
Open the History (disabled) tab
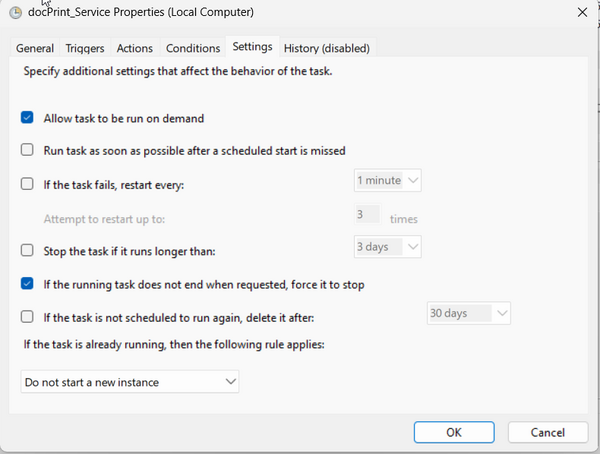pos(326,48)
